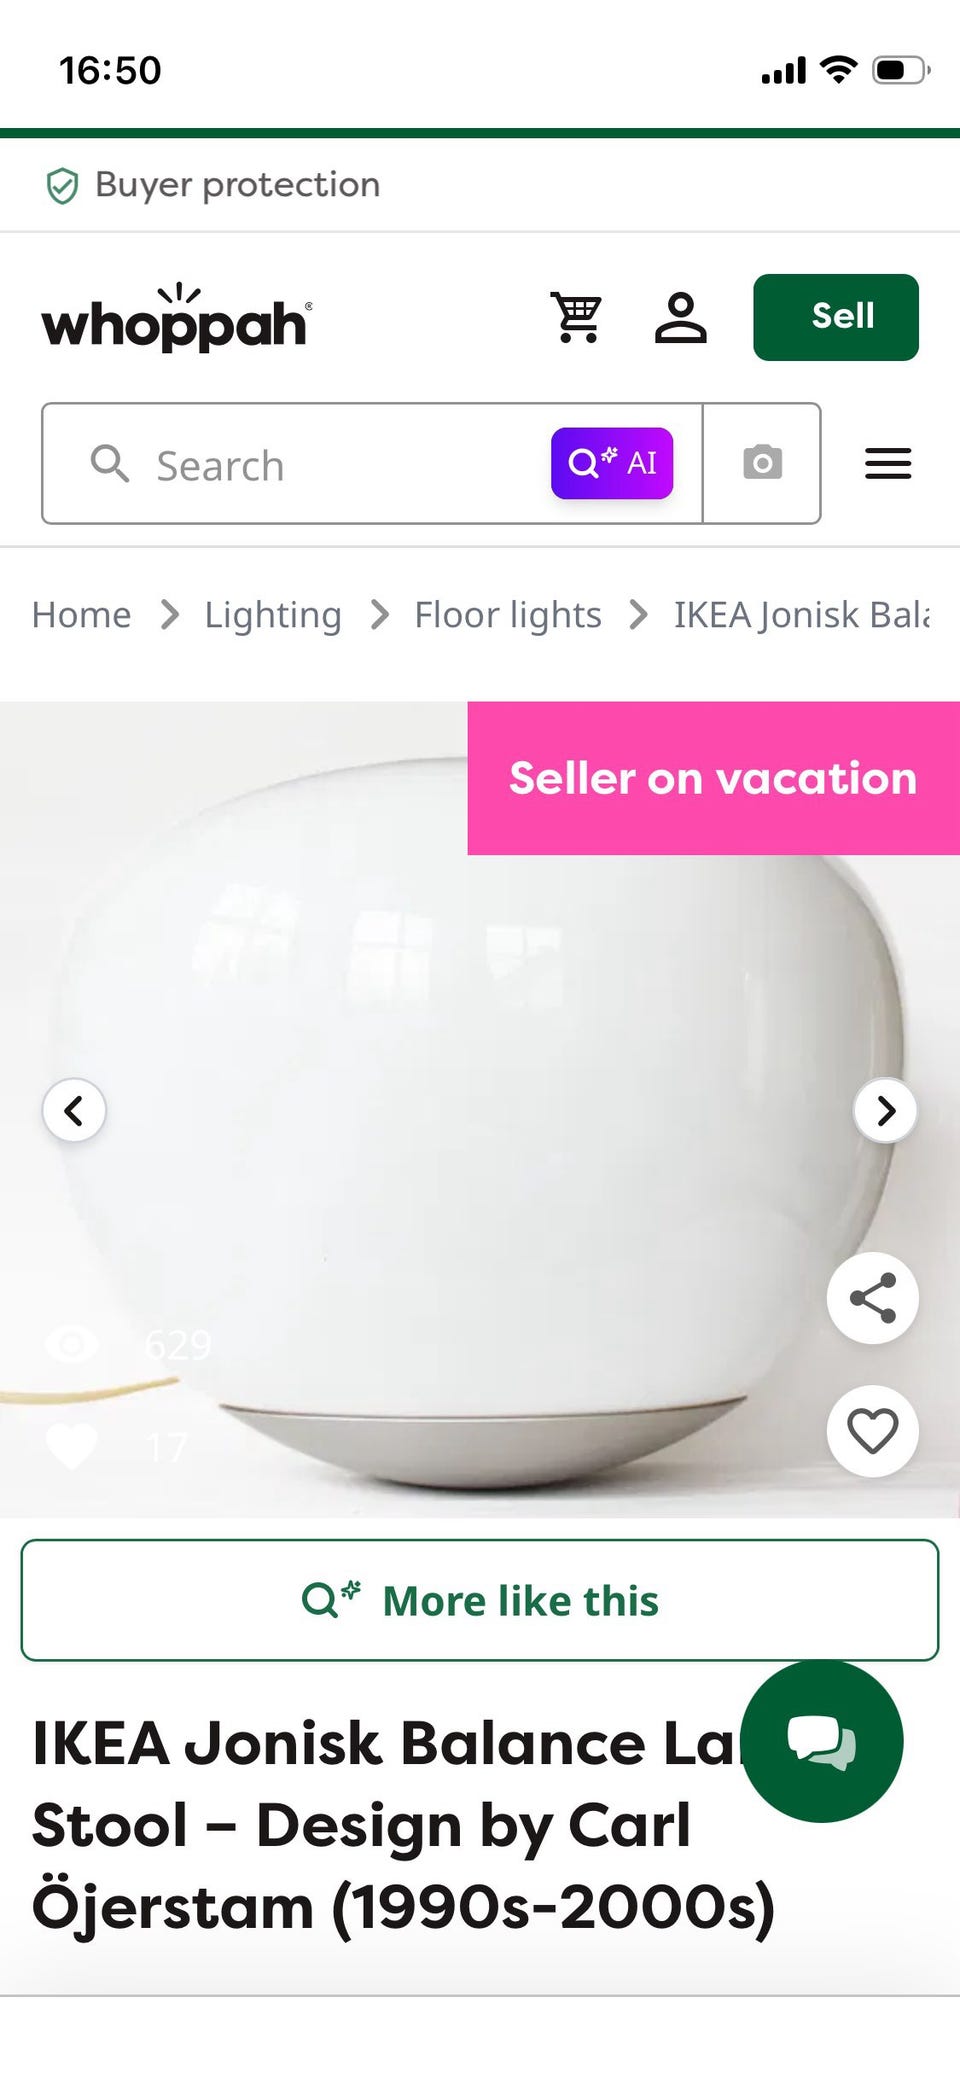
Task: Activate the AI search button
Action: (x=612, y=463)
